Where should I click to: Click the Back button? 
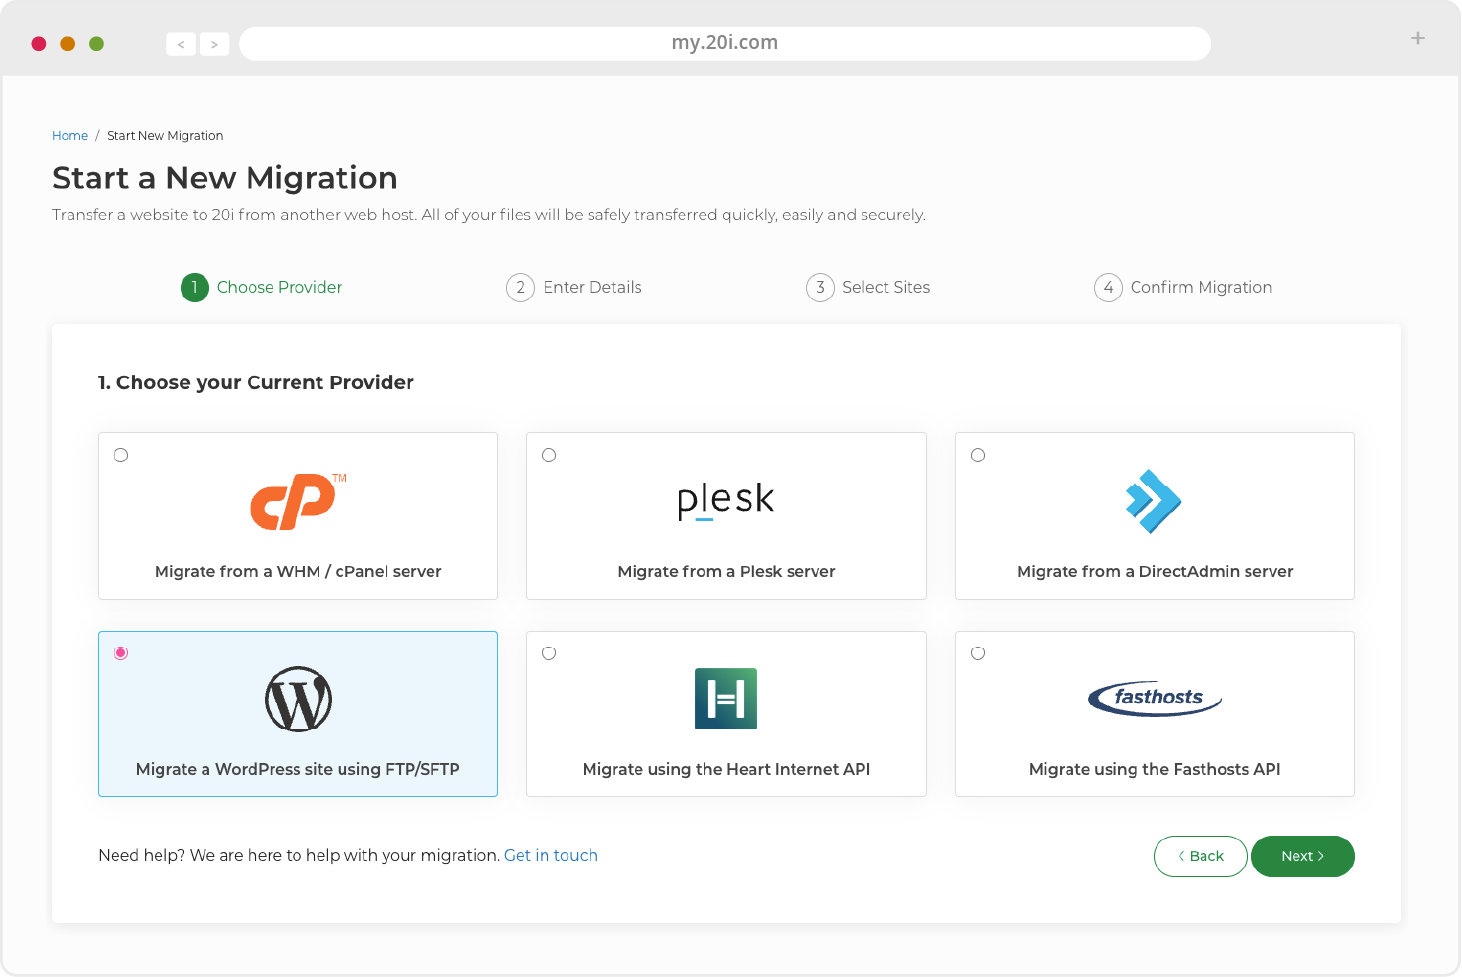coord(1200,856)
